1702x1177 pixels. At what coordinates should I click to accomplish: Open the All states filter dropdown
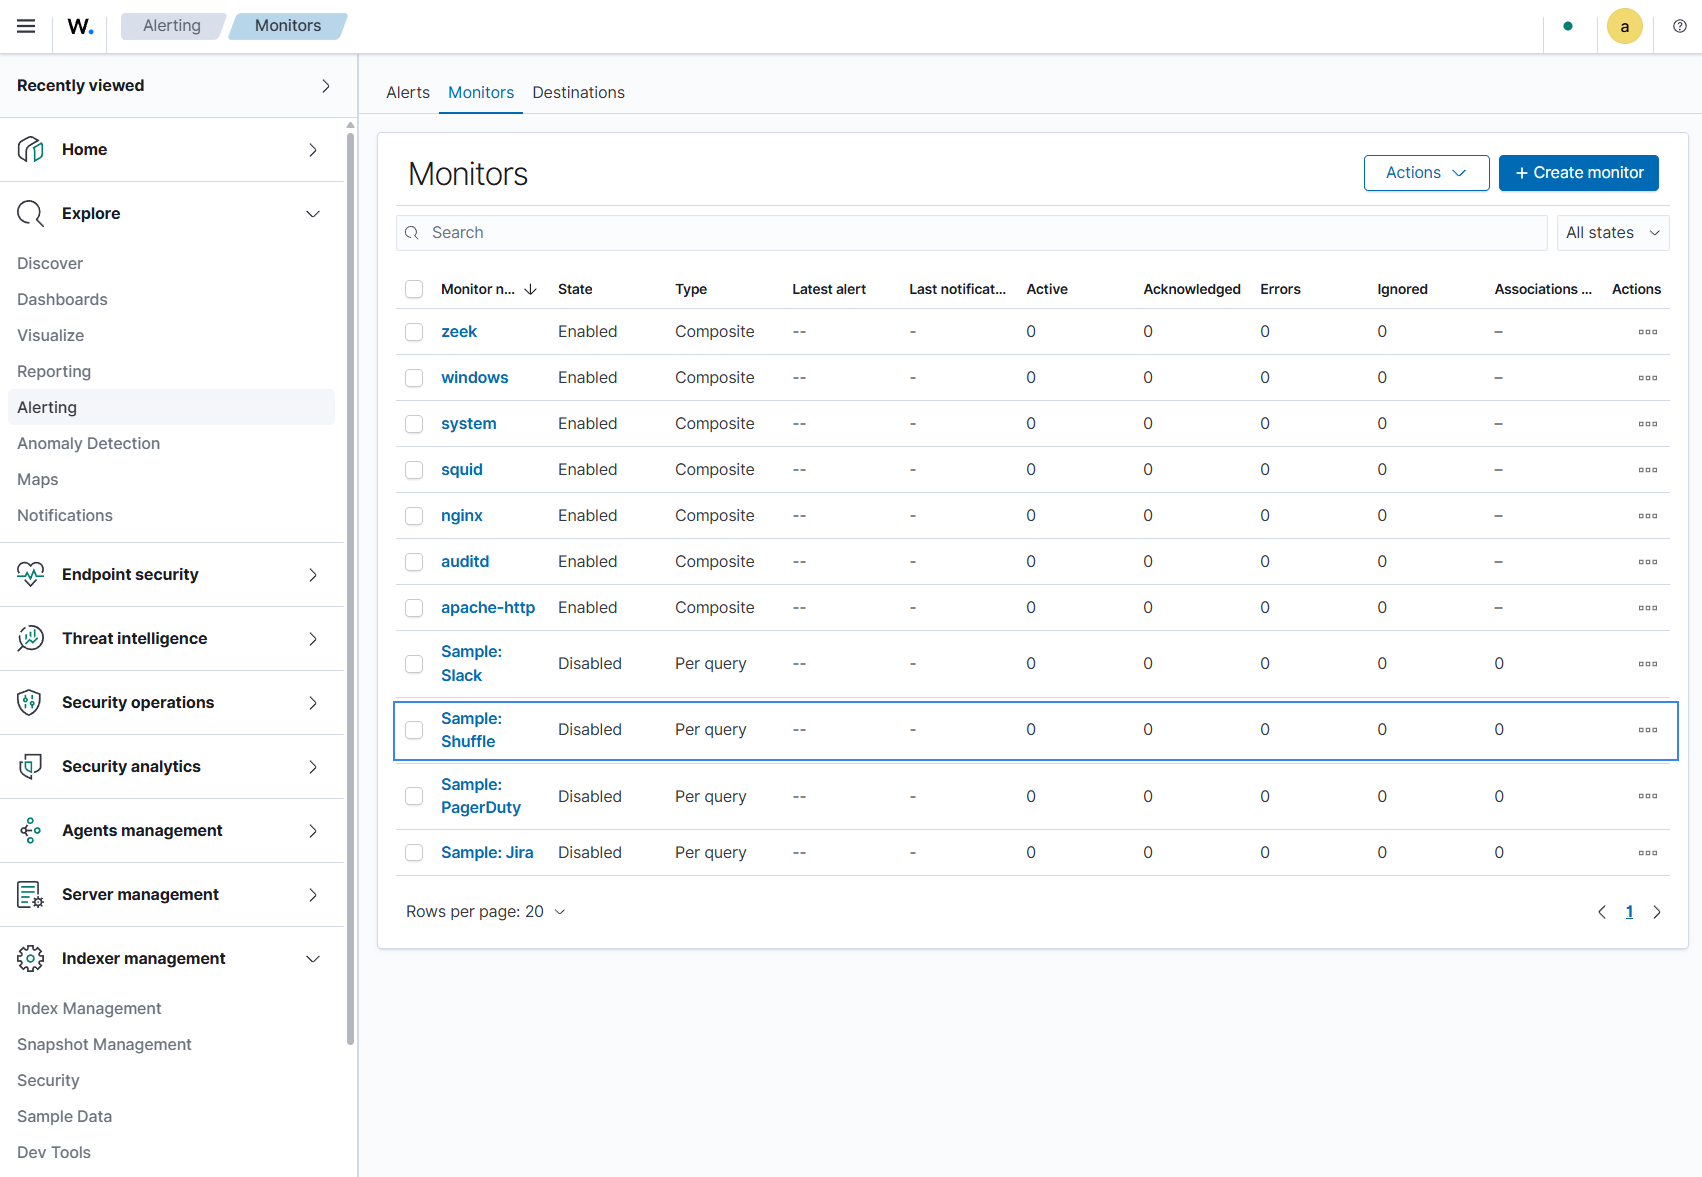(1612, 233)
